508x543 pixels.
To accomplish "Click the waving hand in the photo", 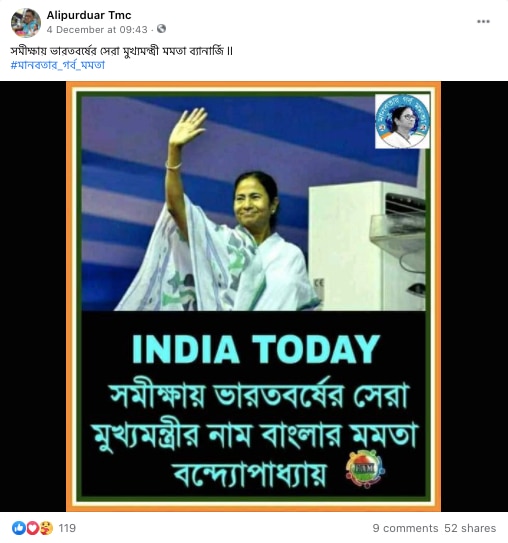I will (x=187, y=127).
